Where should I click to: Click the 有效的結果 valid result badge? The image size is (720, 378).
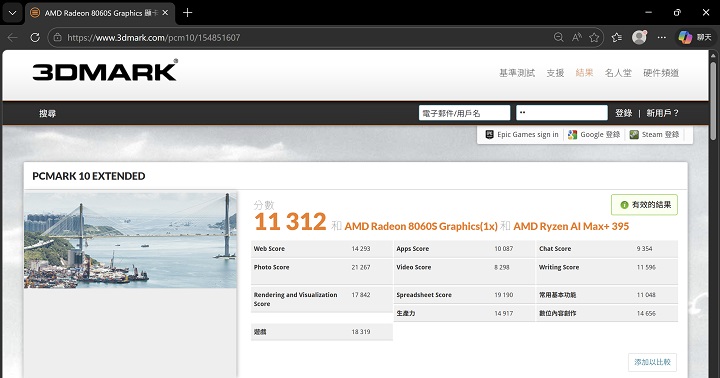[644, 205]
